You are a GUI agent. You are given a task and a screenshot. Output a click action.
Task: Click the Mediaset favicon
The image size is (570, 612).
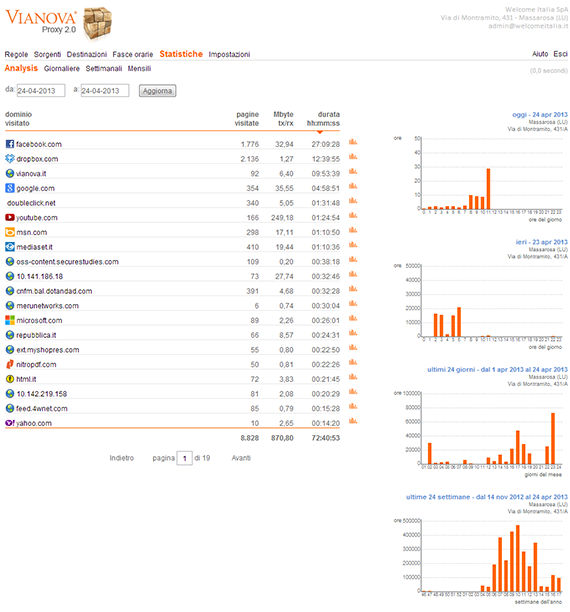10,247
